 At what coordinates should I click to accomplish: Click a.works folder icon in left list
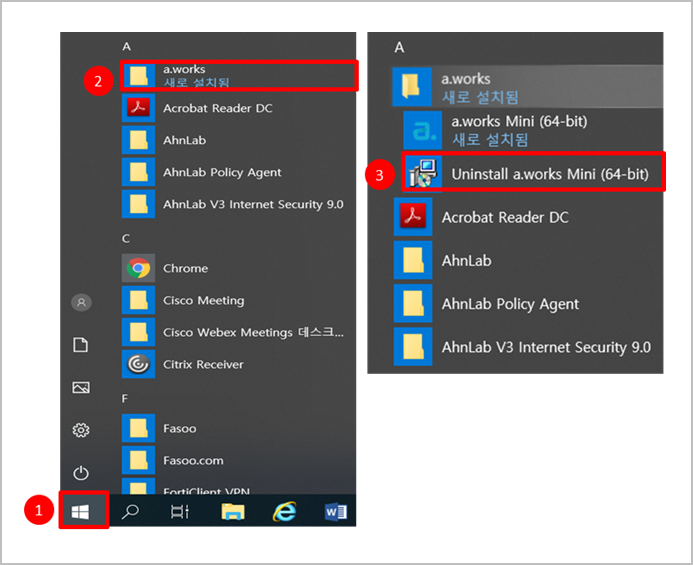click(138, 75)
